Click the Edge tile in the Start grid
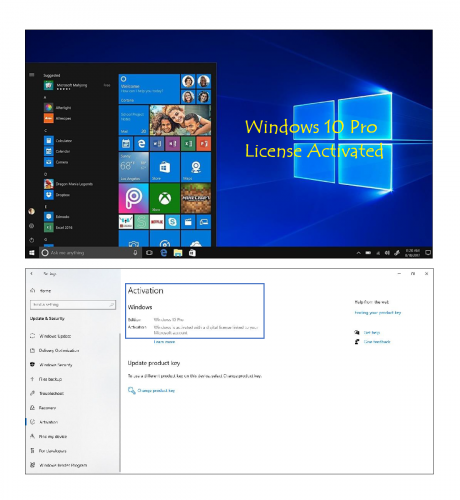 click(141, 144)
